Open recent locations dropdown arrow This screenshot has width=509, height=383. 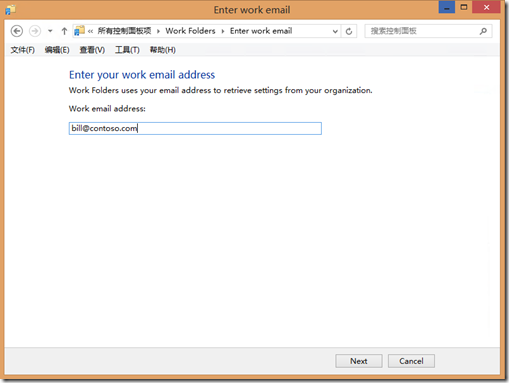[50, 31]
